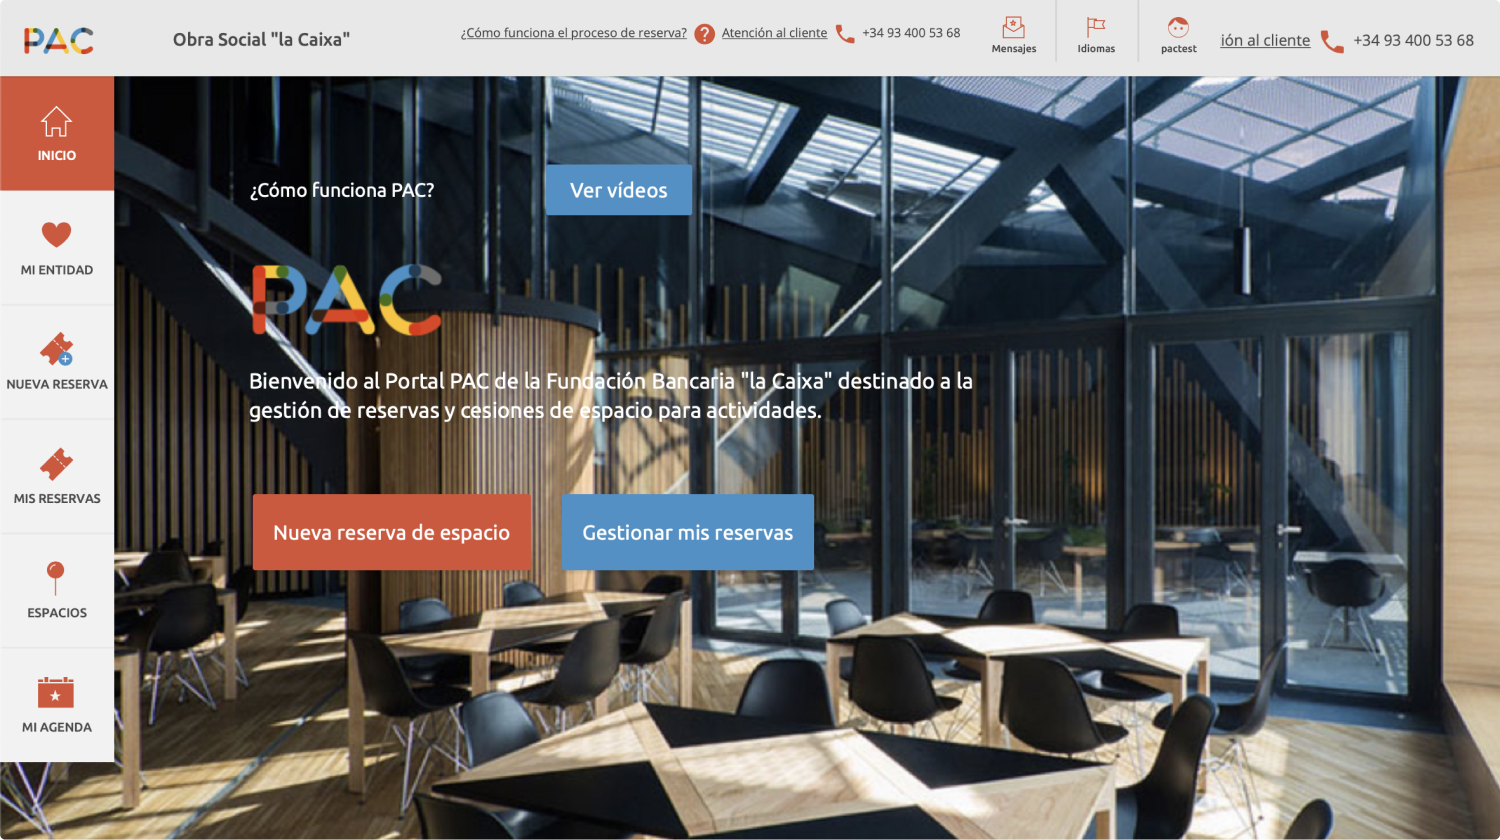The width and height of the screenshot is (1500, 840).
Task: Click Gestionar mis reservas button
Action: point(688,532)
